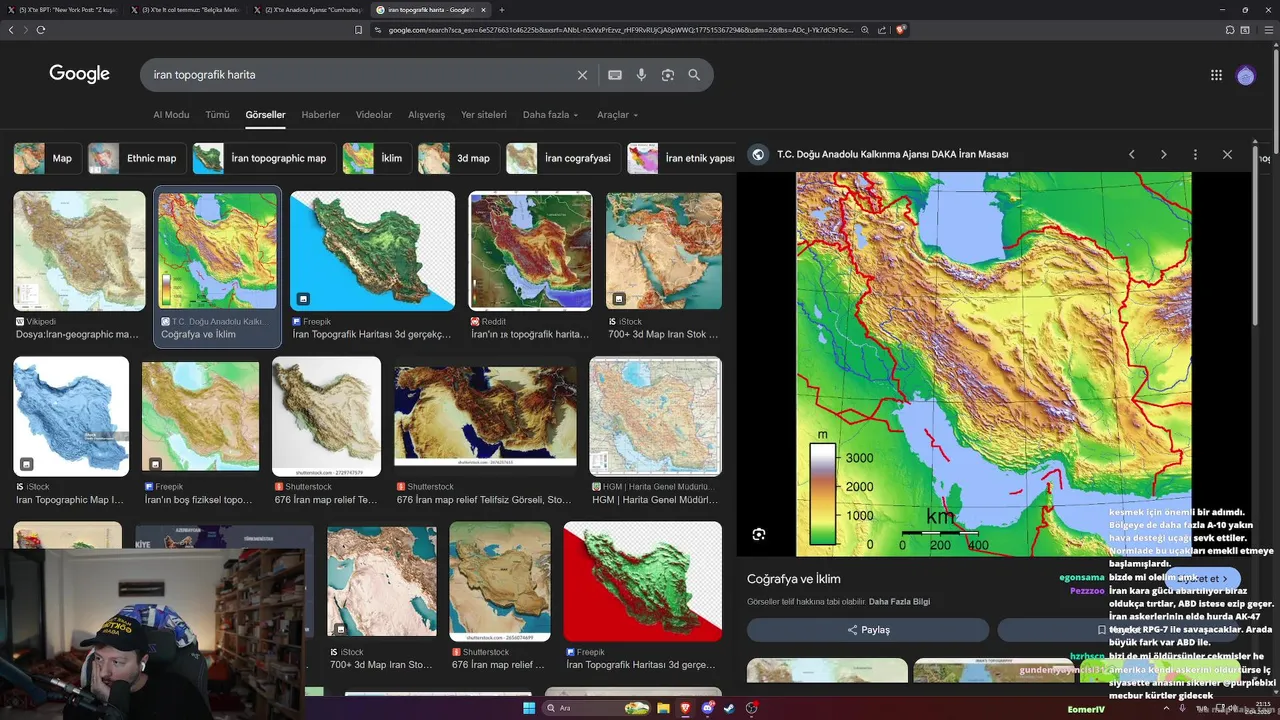Image resolution: width=1280 pixels, height=720 pixels.
Task: Click the Coğrafya ve İklim title in preview
Action: tap(793, 579)
